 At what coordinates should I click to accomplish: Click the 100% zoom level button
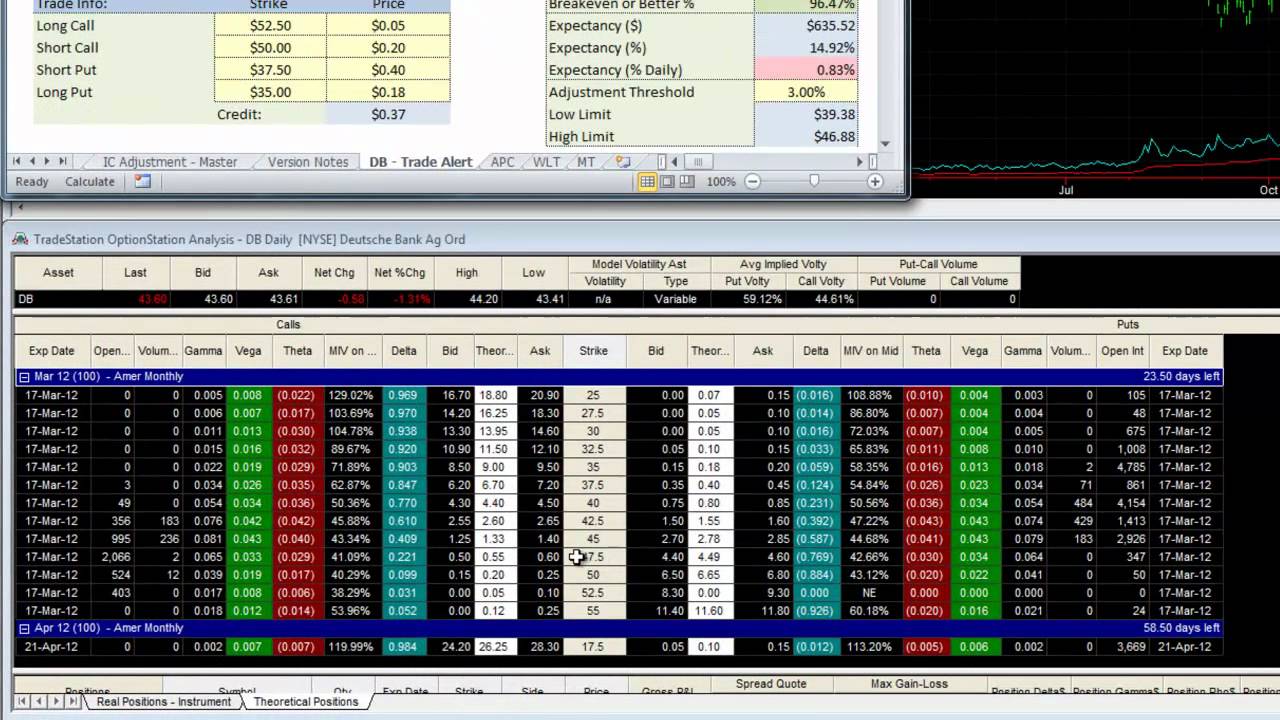click(x=721, y=181)
